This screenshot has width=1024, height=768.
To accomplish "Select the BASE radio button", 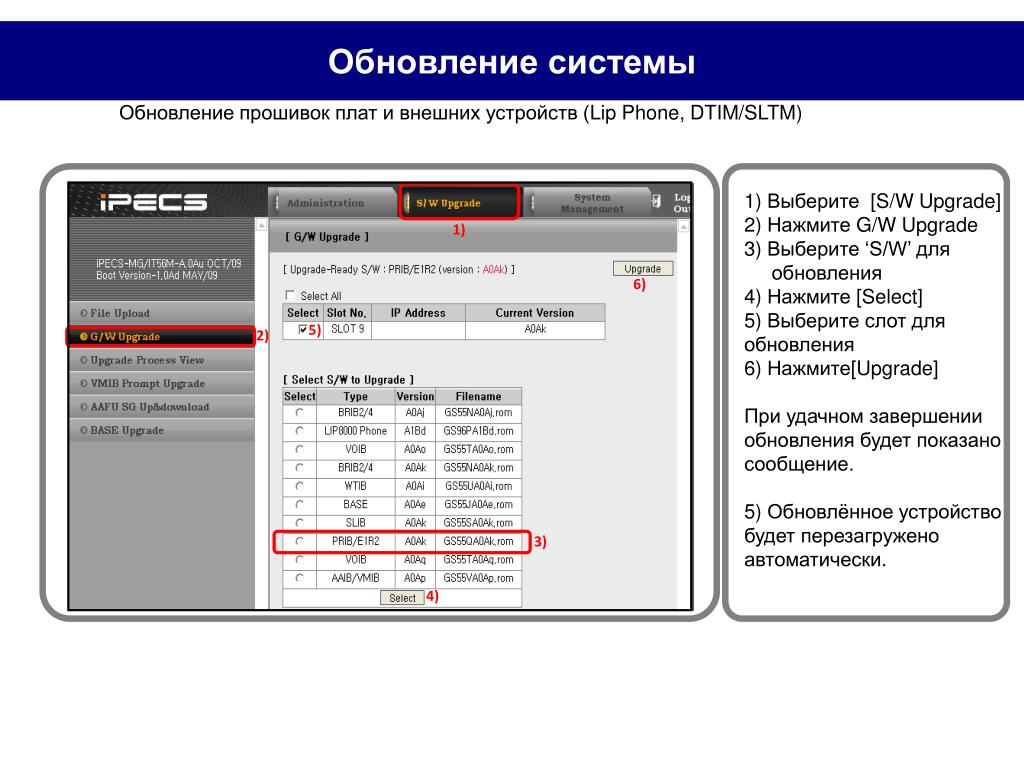I will point(299,504).
